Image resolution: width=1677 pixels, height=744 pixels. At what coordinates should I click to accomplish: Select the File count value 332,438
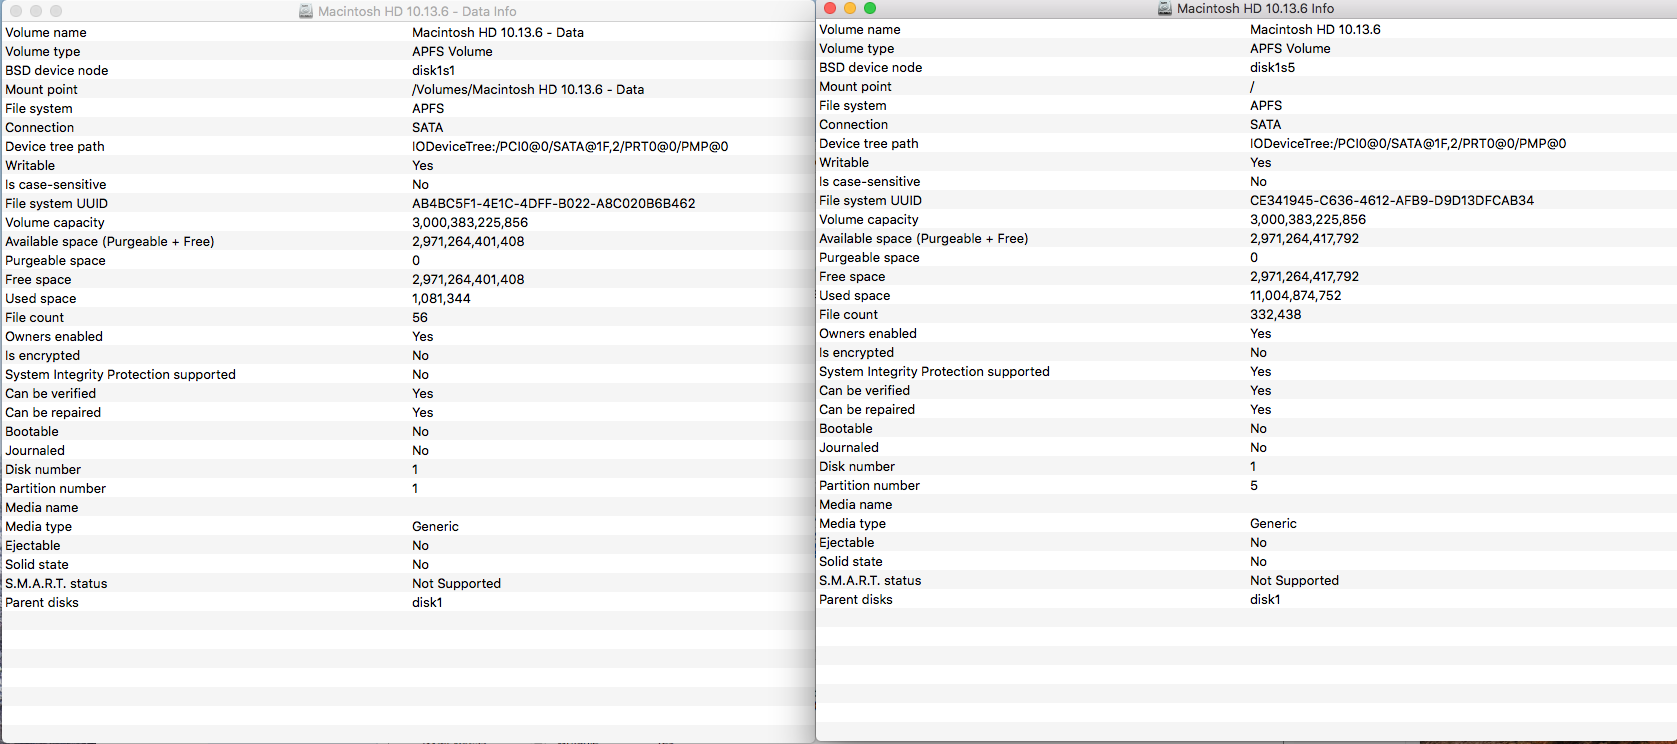tap(1275, 315)
